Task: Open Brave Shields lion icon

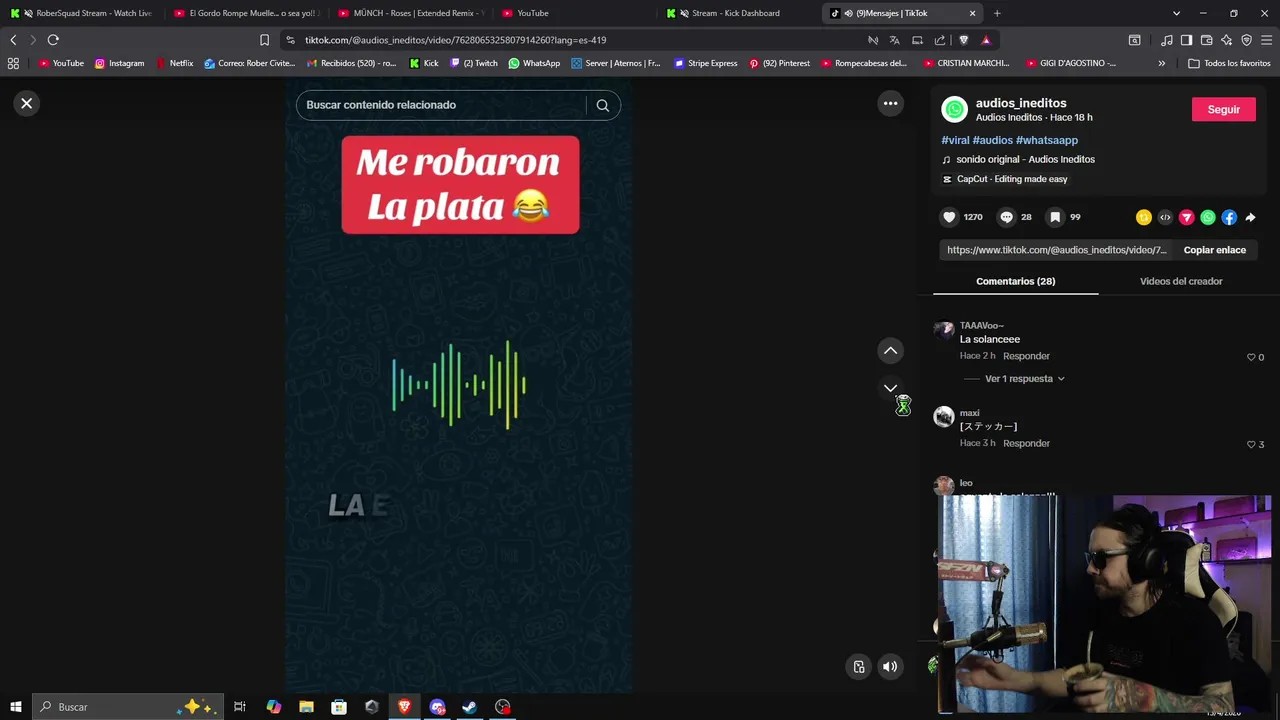Action: [x=963, y=40]
